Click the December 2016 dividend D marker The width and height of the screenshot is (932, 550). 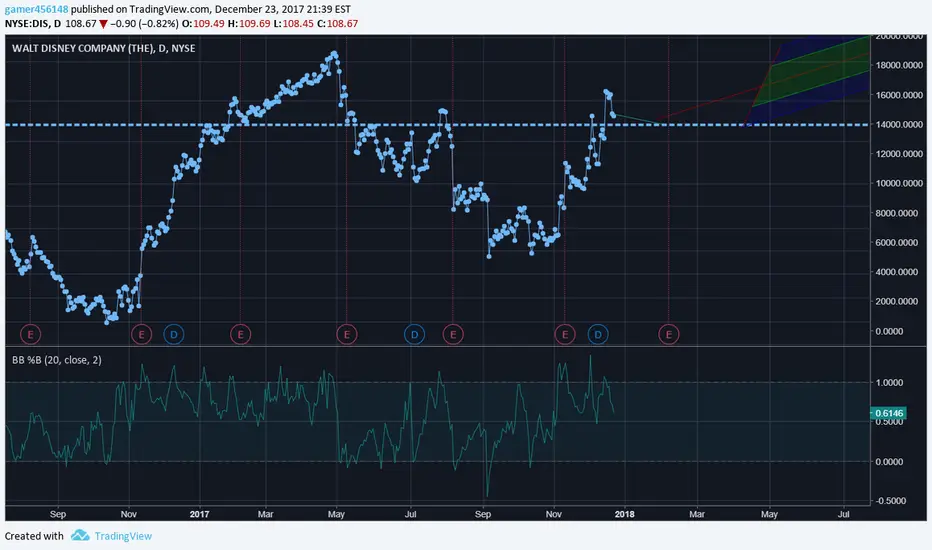(174, 335)
